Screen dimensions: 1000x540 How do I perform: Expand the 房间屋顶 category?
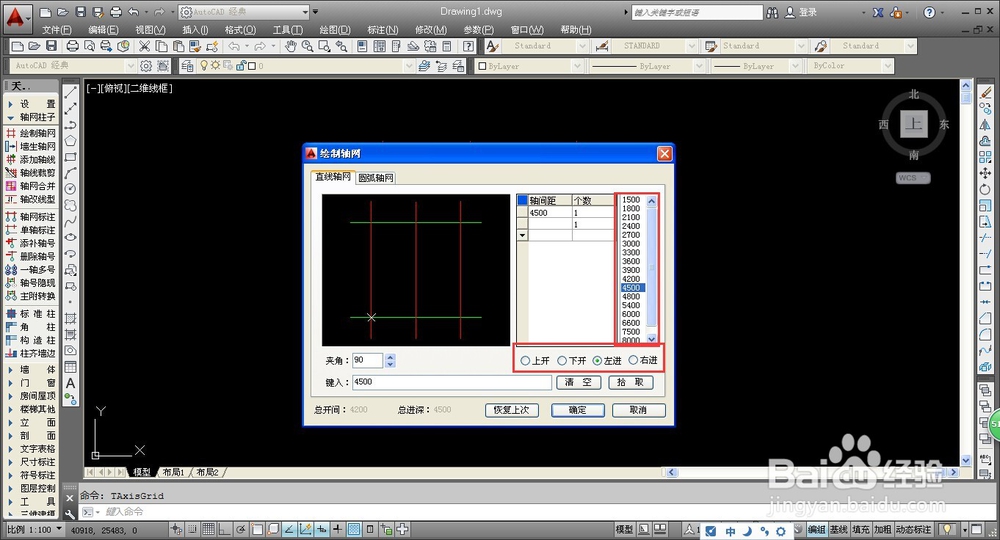click(x=31, y=396)
